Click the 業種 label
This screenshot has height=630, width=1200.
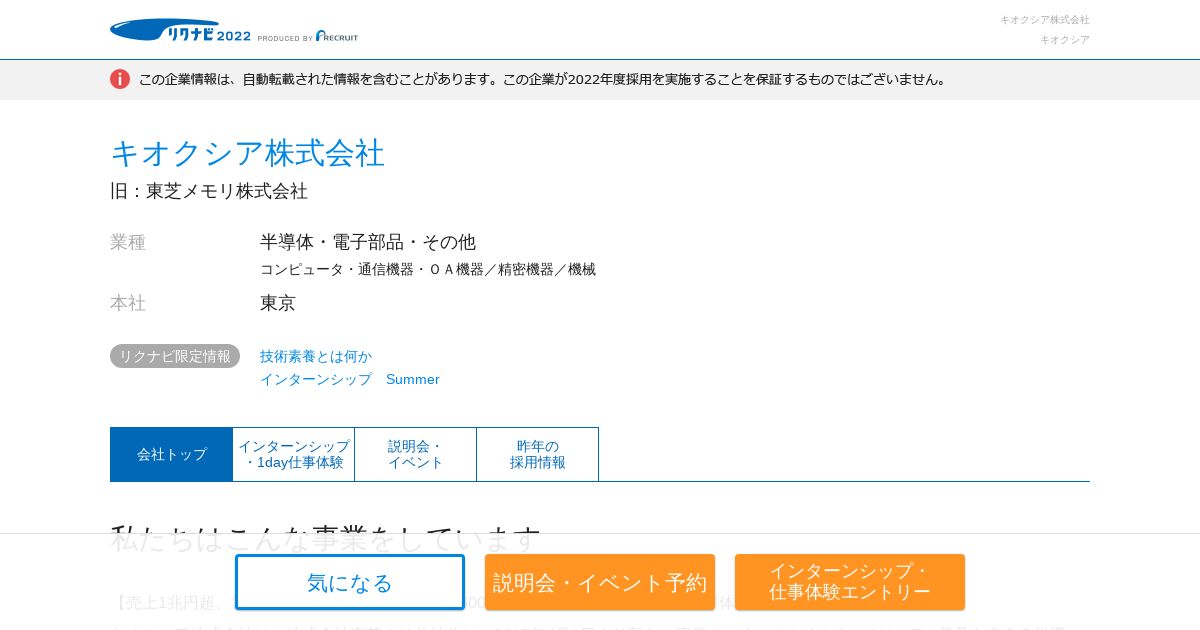pyautogui.click(x=128, y=242)
